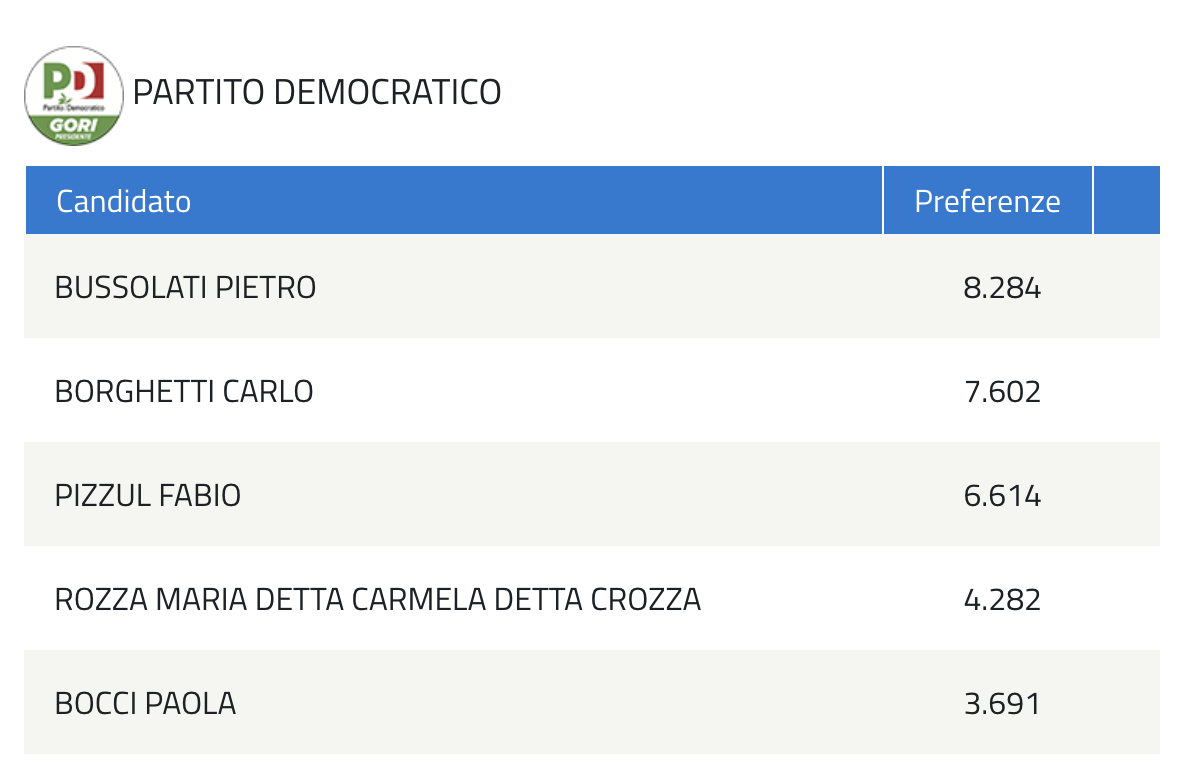The width and height of the screenshot is (1184, 770).
Task: Select ROZZA MARIA DETTA CARMELA DETTA CROZZA
Action: click(x=378, y=600)
